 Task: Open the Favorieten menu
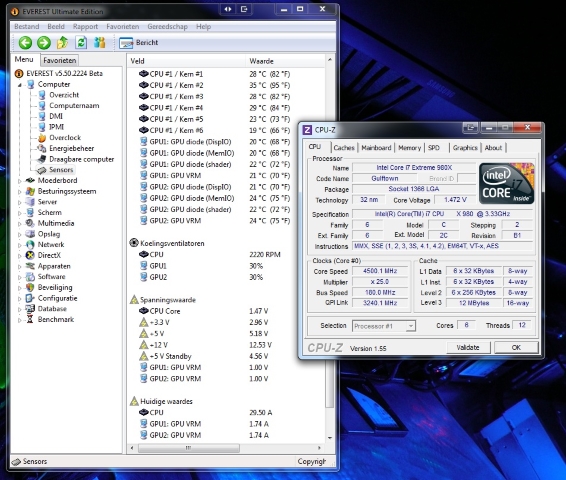(123, 27)
